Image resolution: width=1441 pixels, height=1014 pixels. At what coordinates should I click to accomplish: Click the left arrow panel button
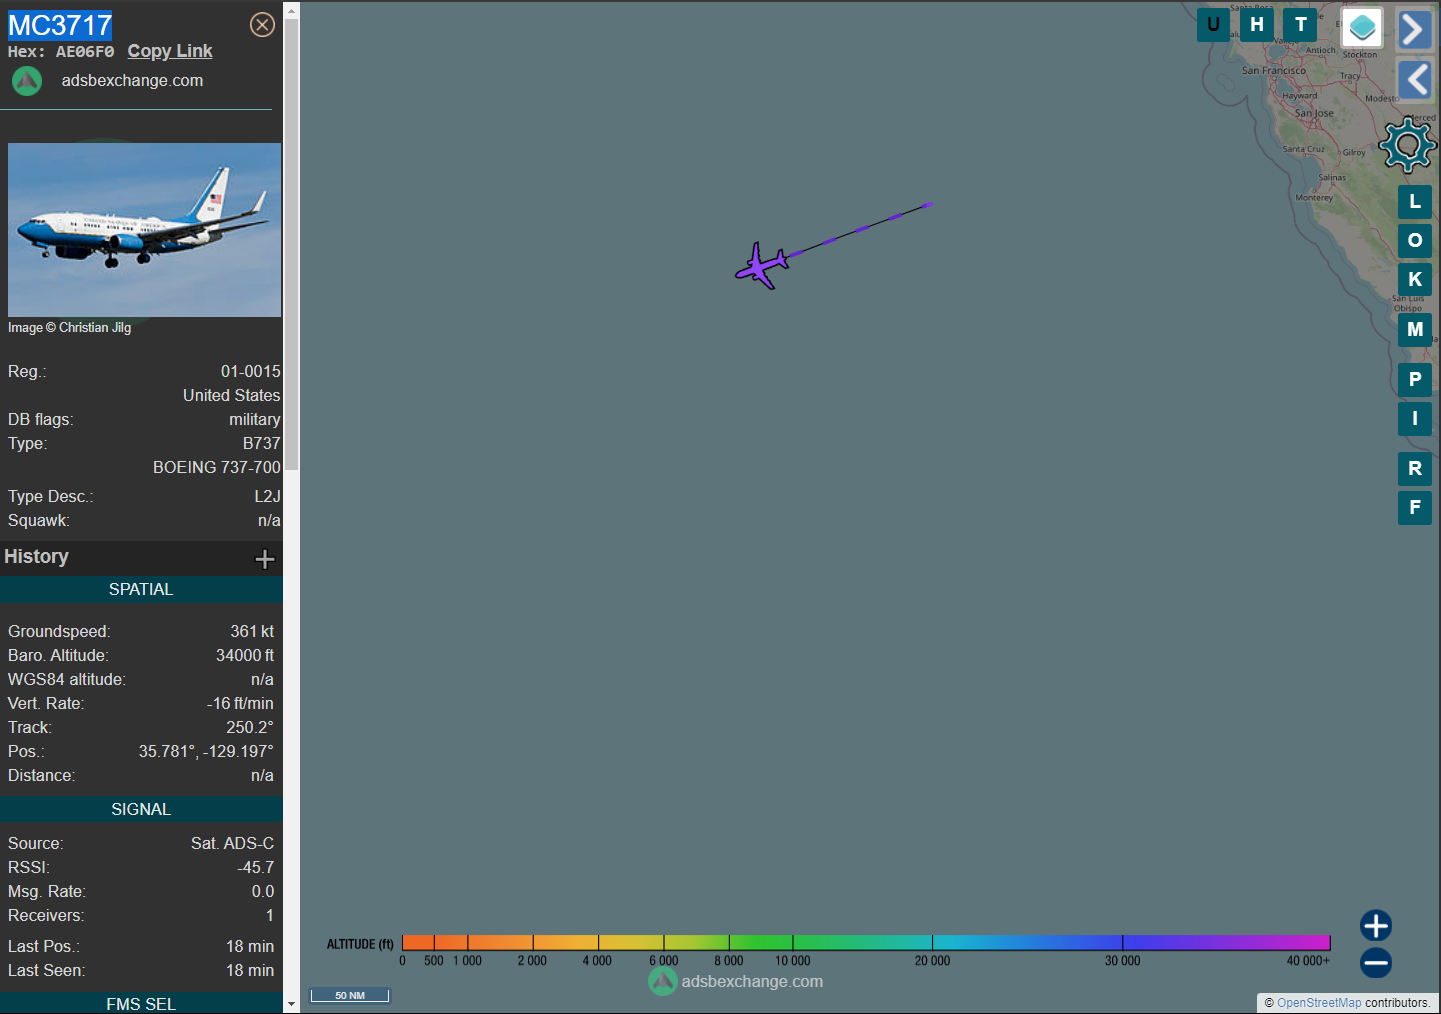[1414, 79]
